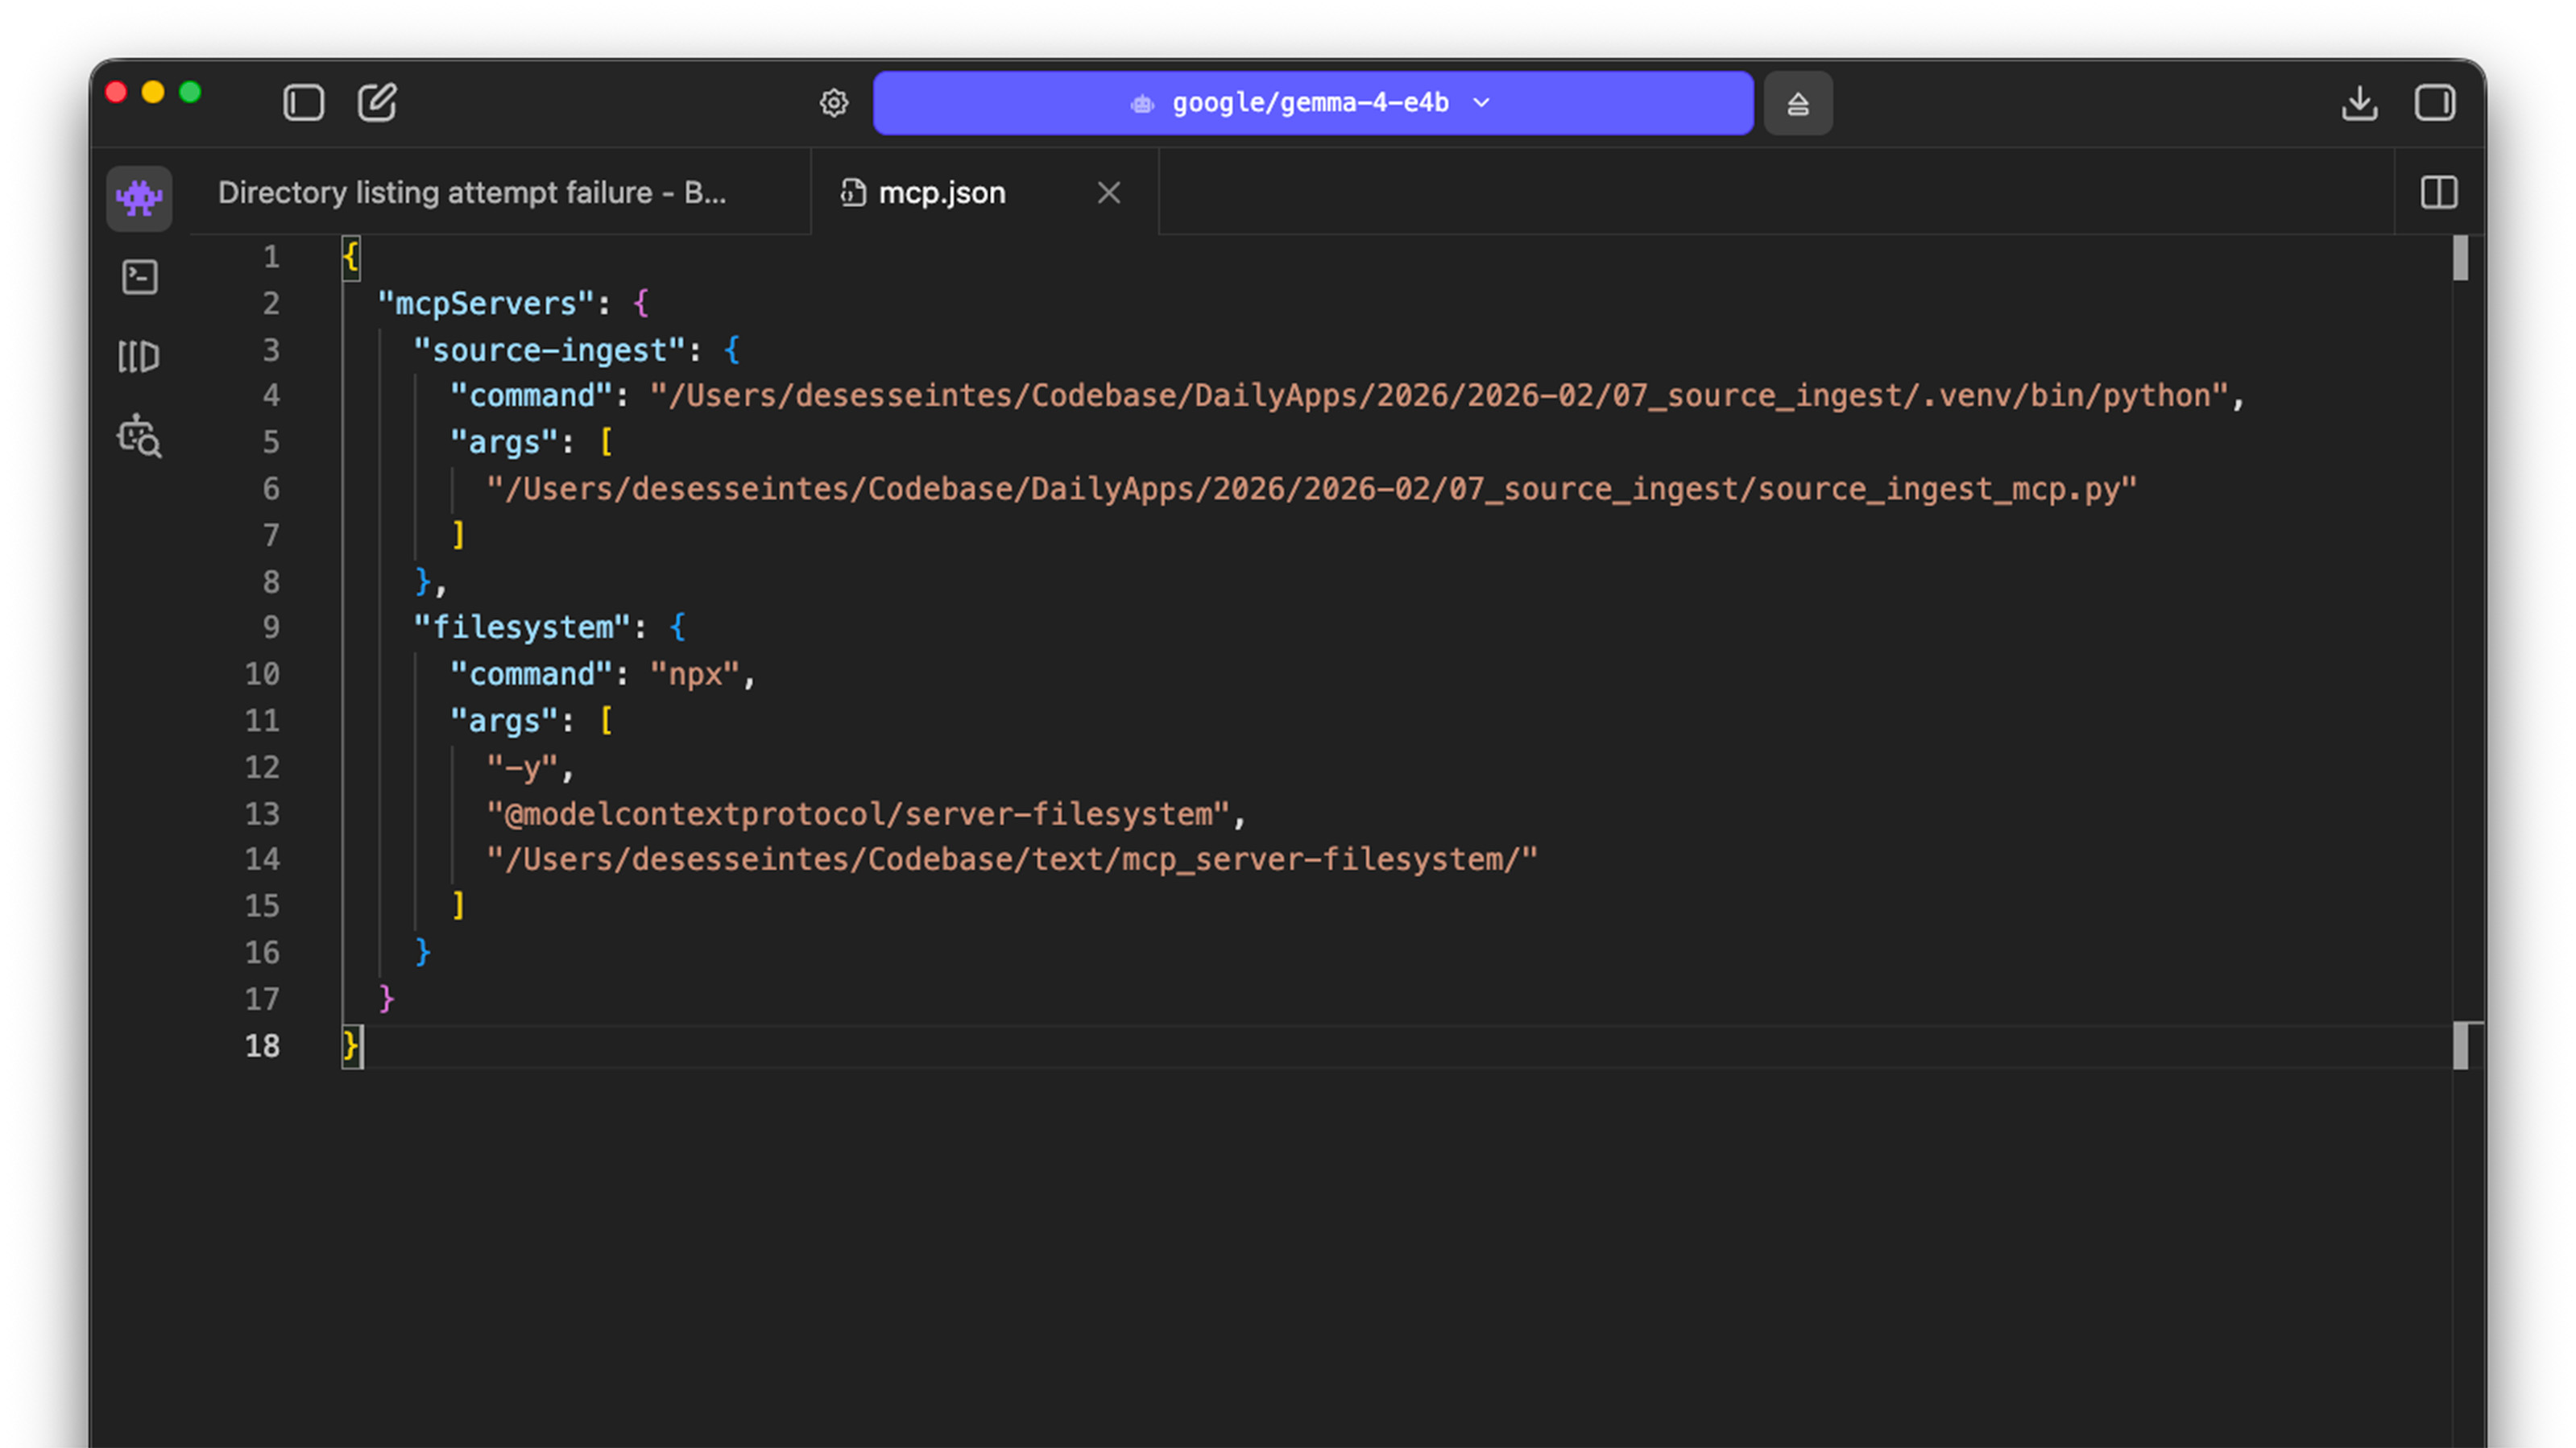Open the google/gemma-4-e4b model selector
This screenshot has width=2576, height=1448.
point(1312,102)
